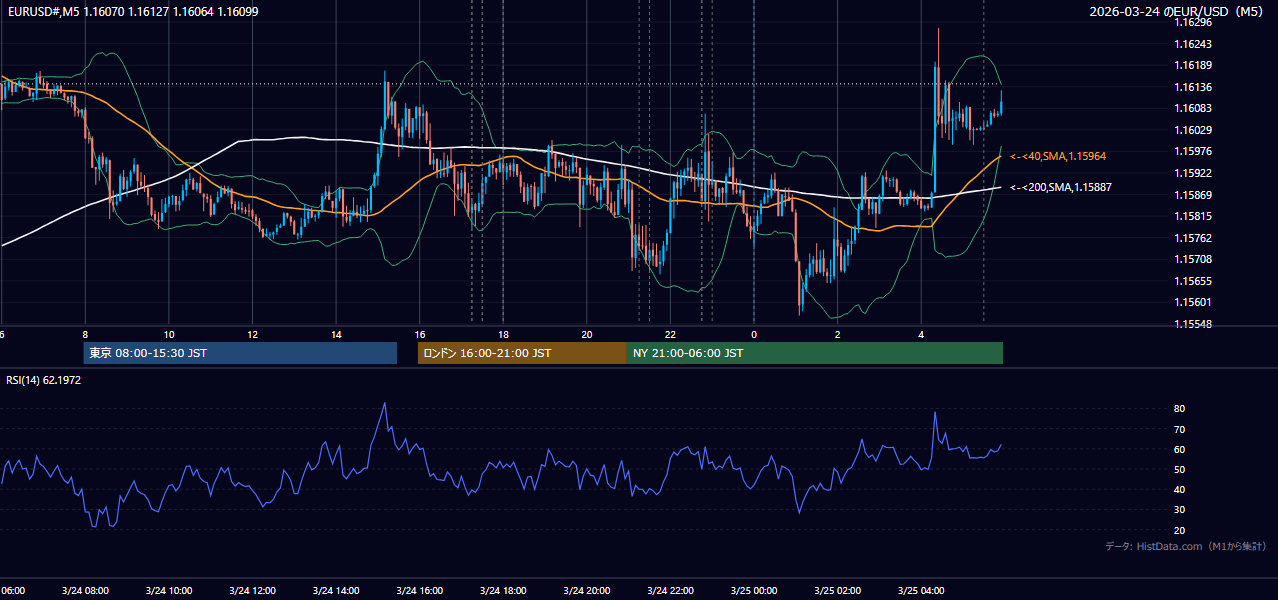Click RSI scale value 40

pyautogui.click(x=1179, y=489)
